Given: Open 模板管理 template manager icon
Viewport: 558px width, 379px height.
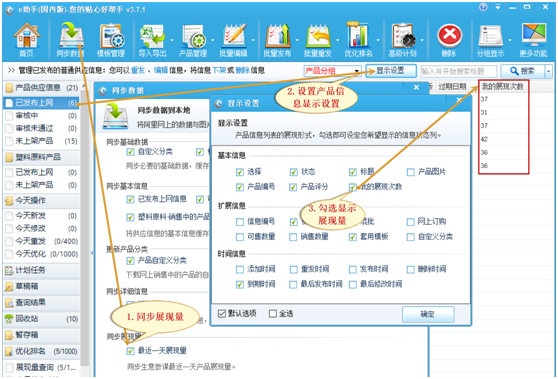Looking at the screenshot, I should tap(111, 39).
